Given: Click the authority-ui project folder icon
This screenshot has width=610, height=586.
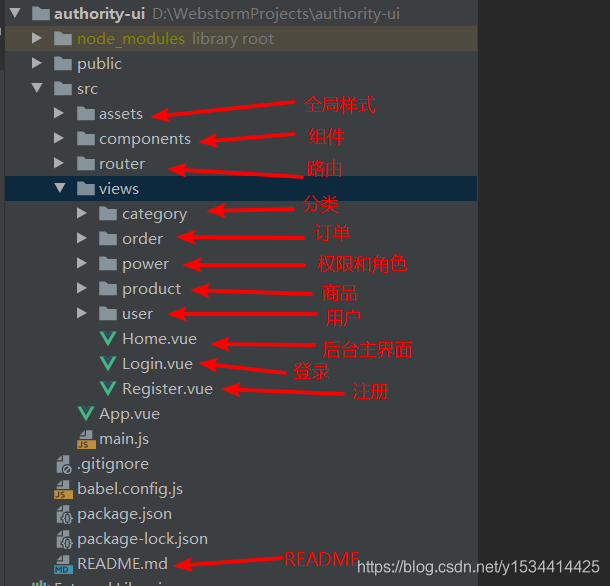Looking at the screenshot, I should pos(41,14).
